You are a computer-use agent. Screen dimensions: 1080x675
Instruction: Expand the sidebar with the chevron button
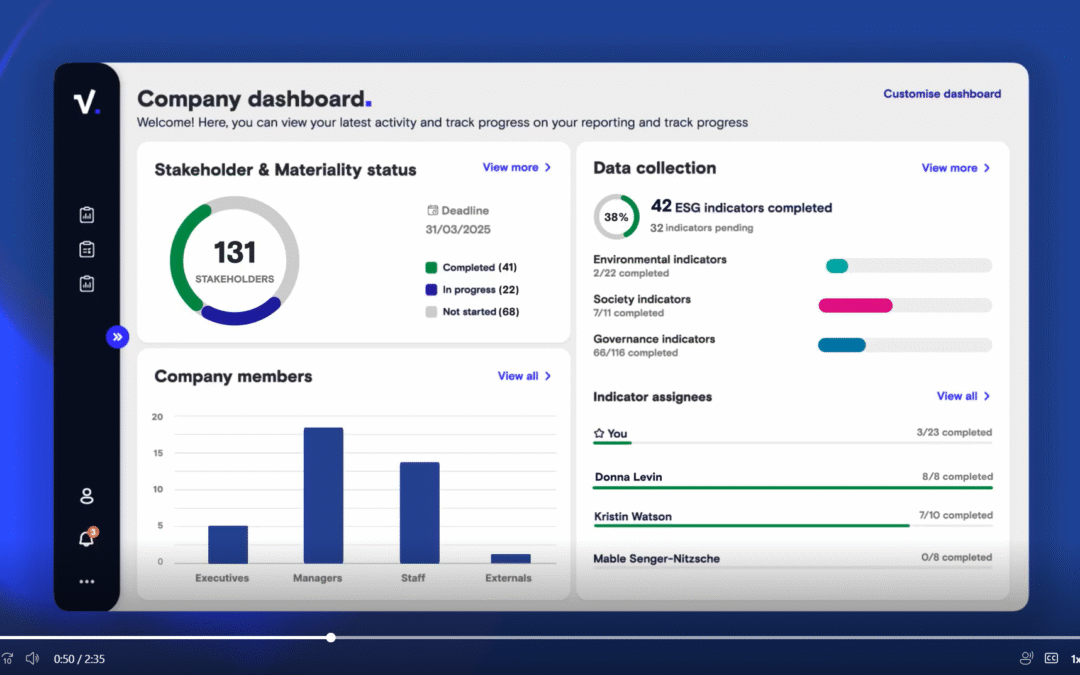[x=118, y=337]
